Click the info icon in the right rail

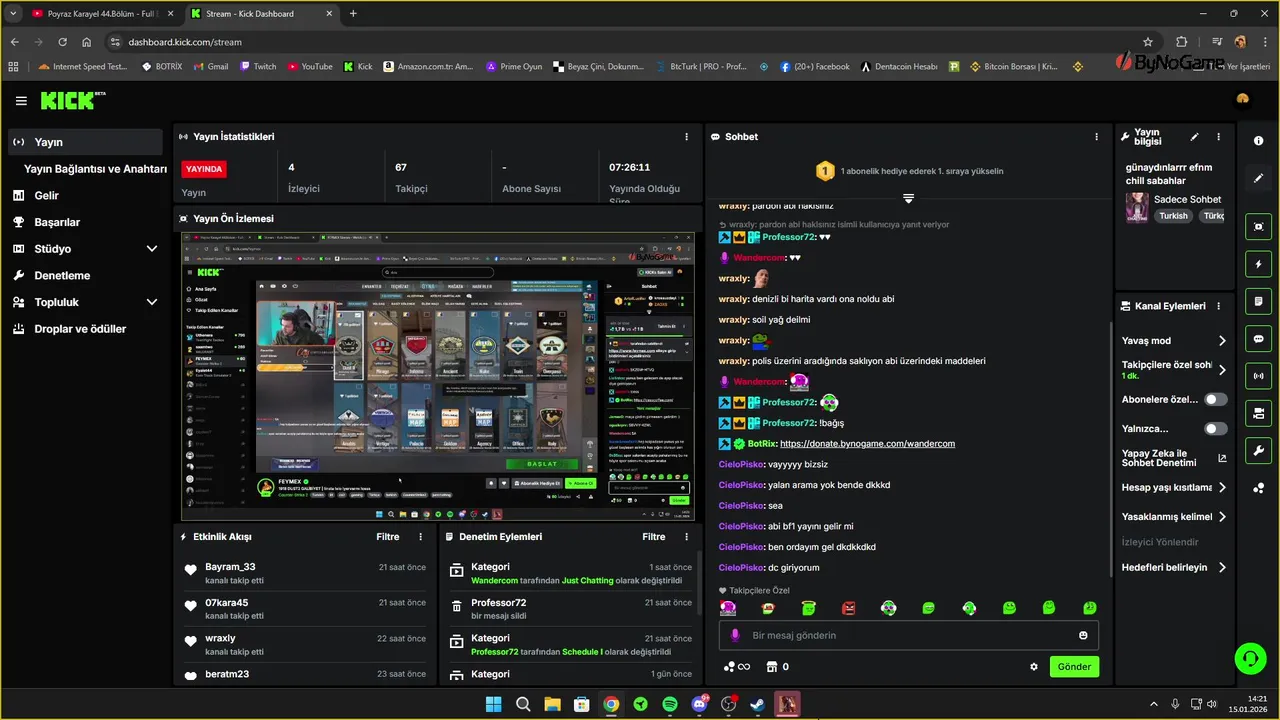(x=1258, y=141)
